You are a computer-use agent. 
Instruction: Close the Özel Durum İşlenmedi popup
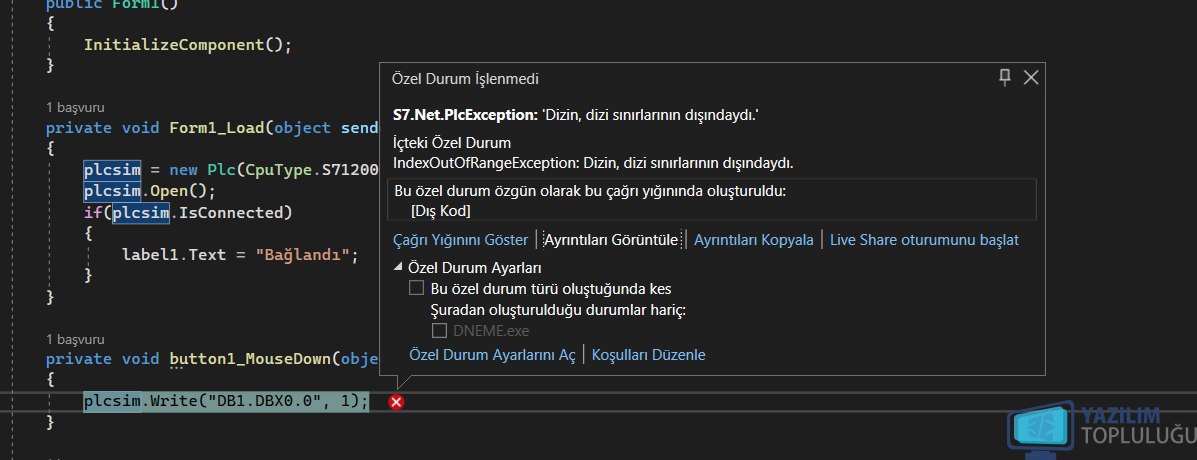1031,77
